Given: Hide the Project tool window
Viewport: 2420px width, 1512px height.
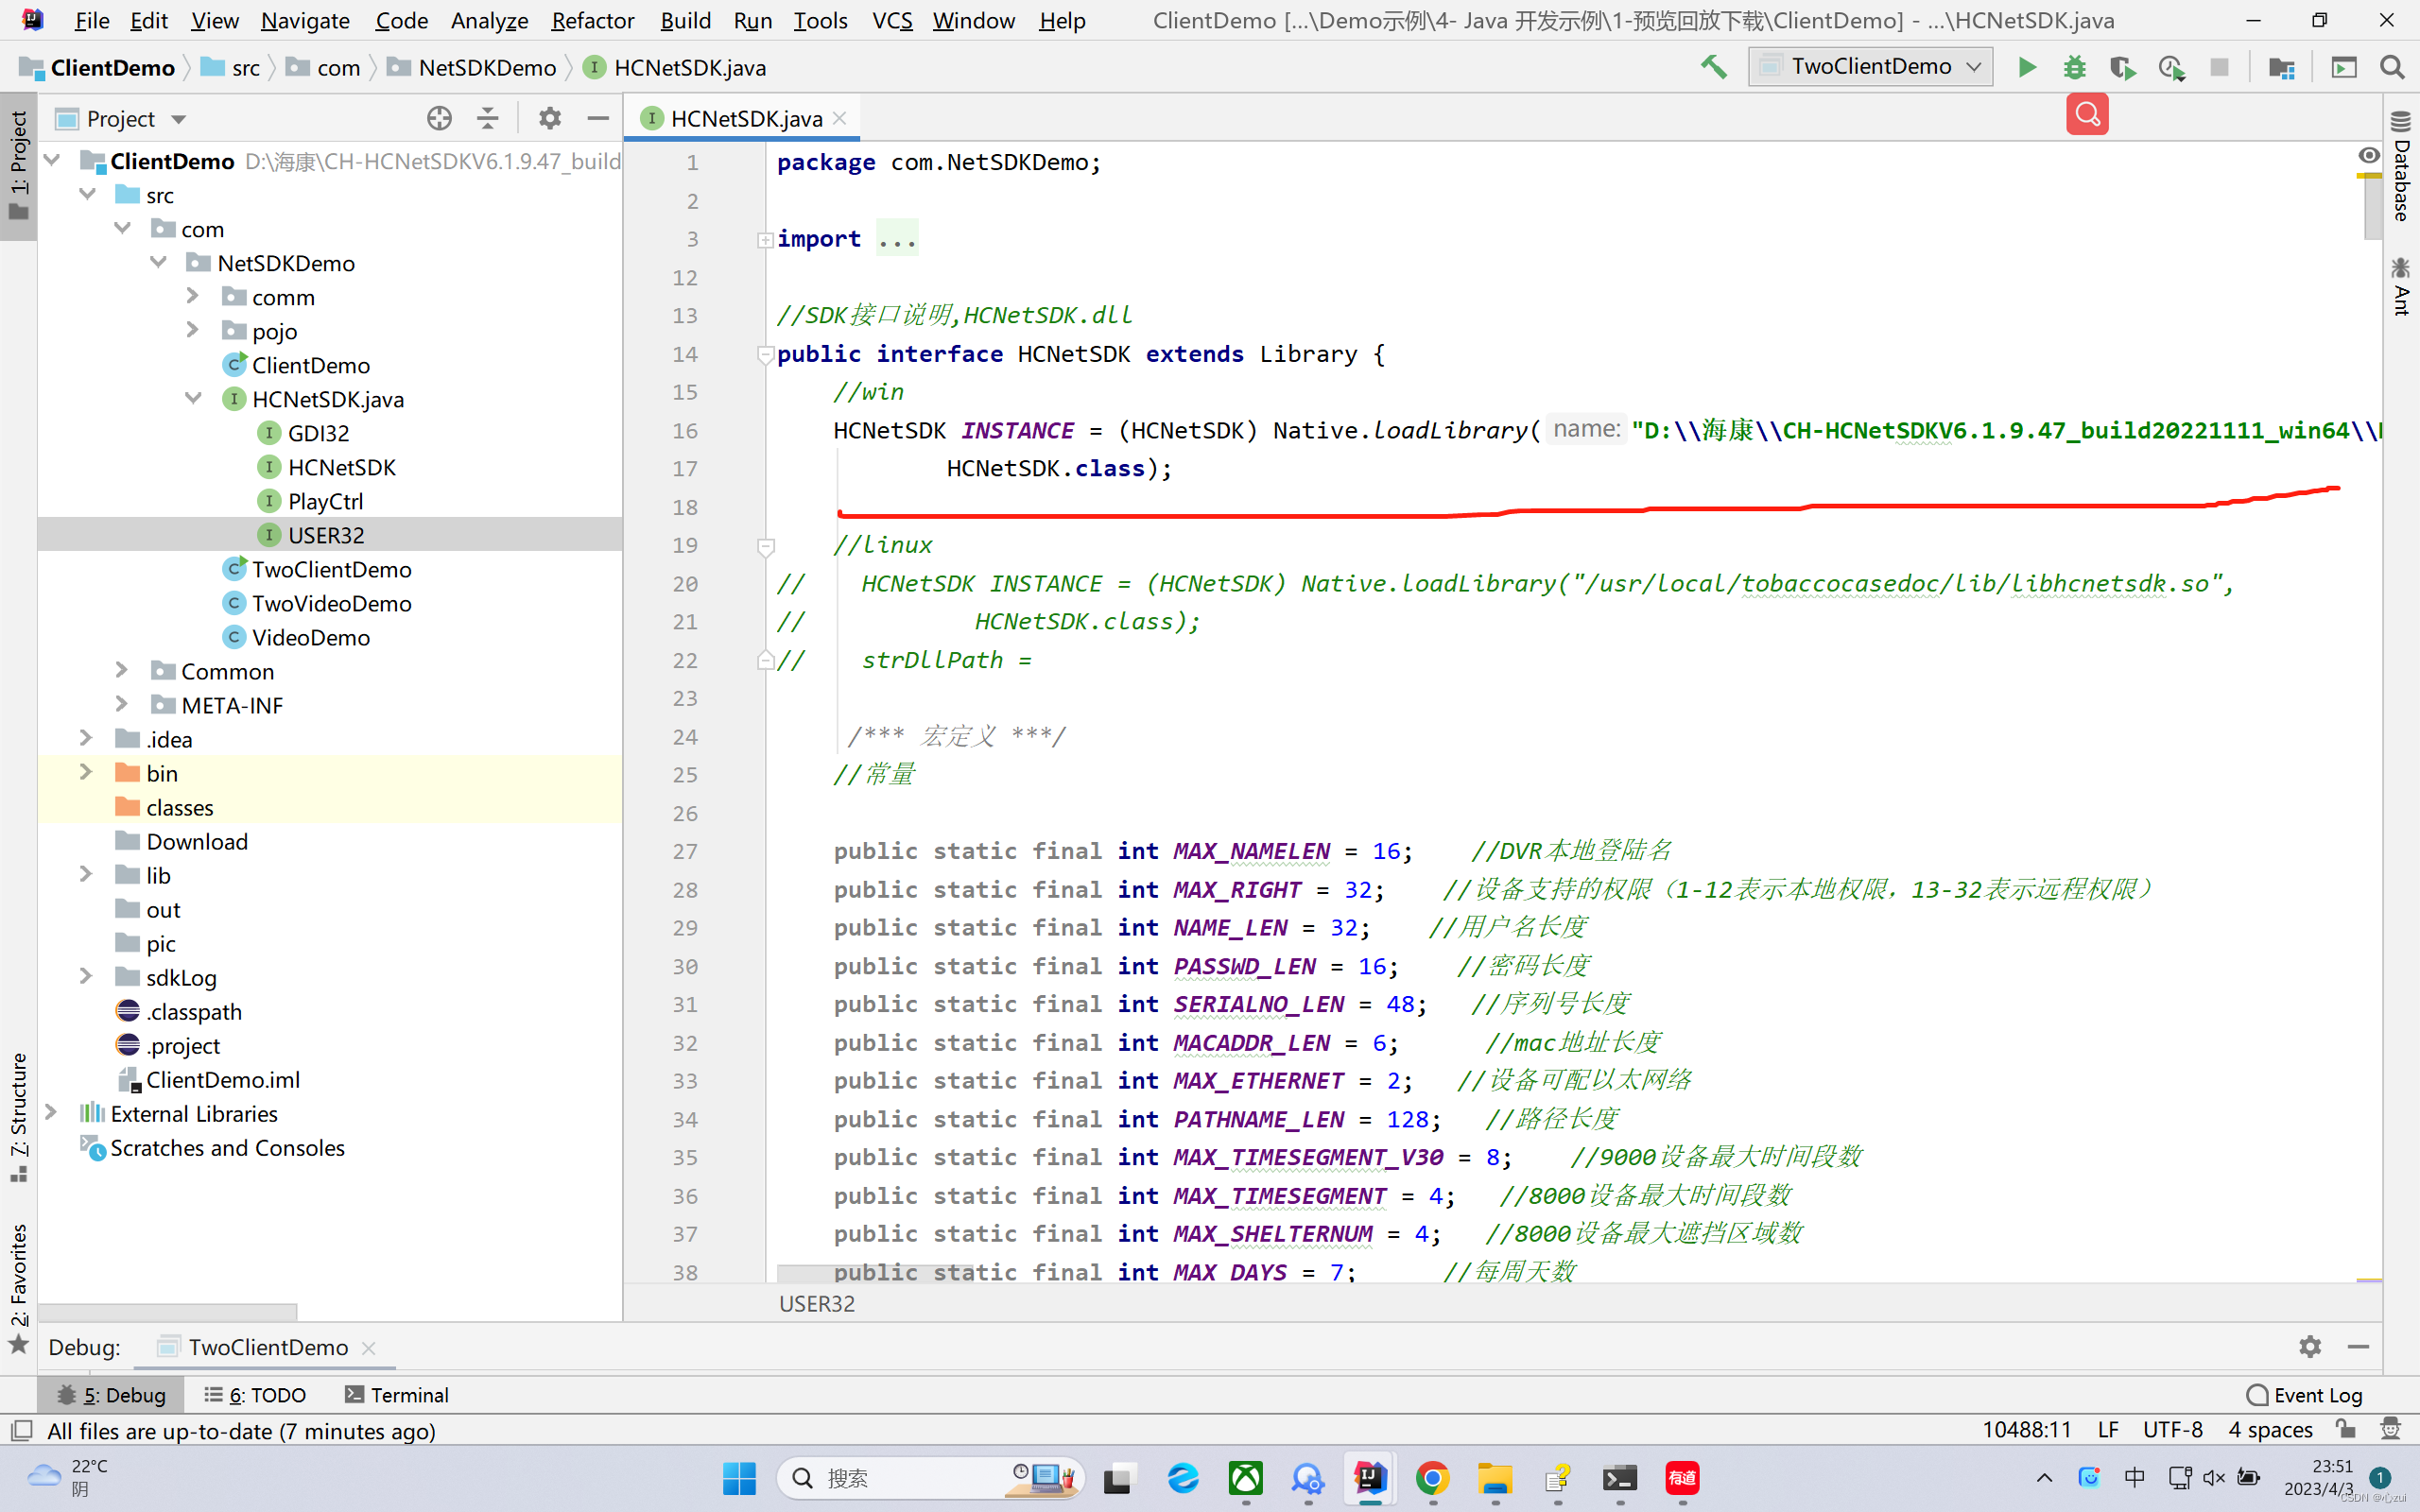Looking at the screenshot, I should pyautogui.click(x=598, y=119).
